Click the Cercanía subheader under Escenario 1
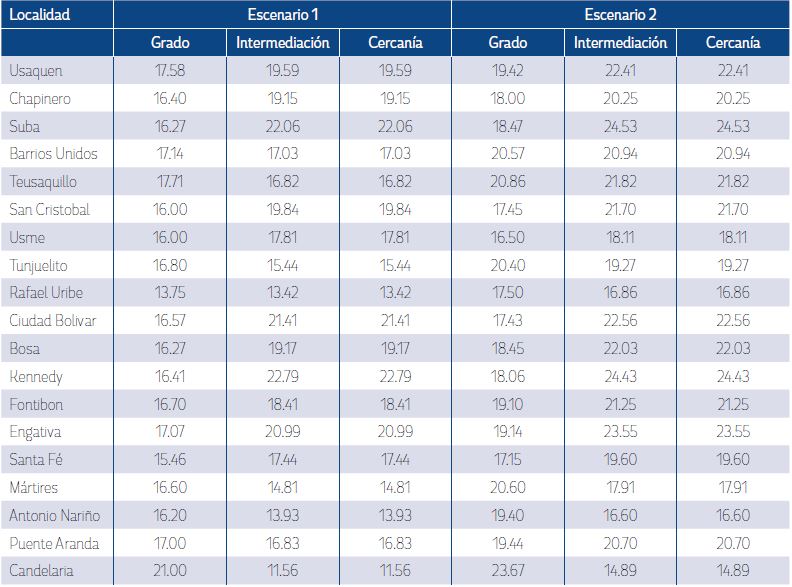This screenshot has height=587, width=792. pos(395,43)
